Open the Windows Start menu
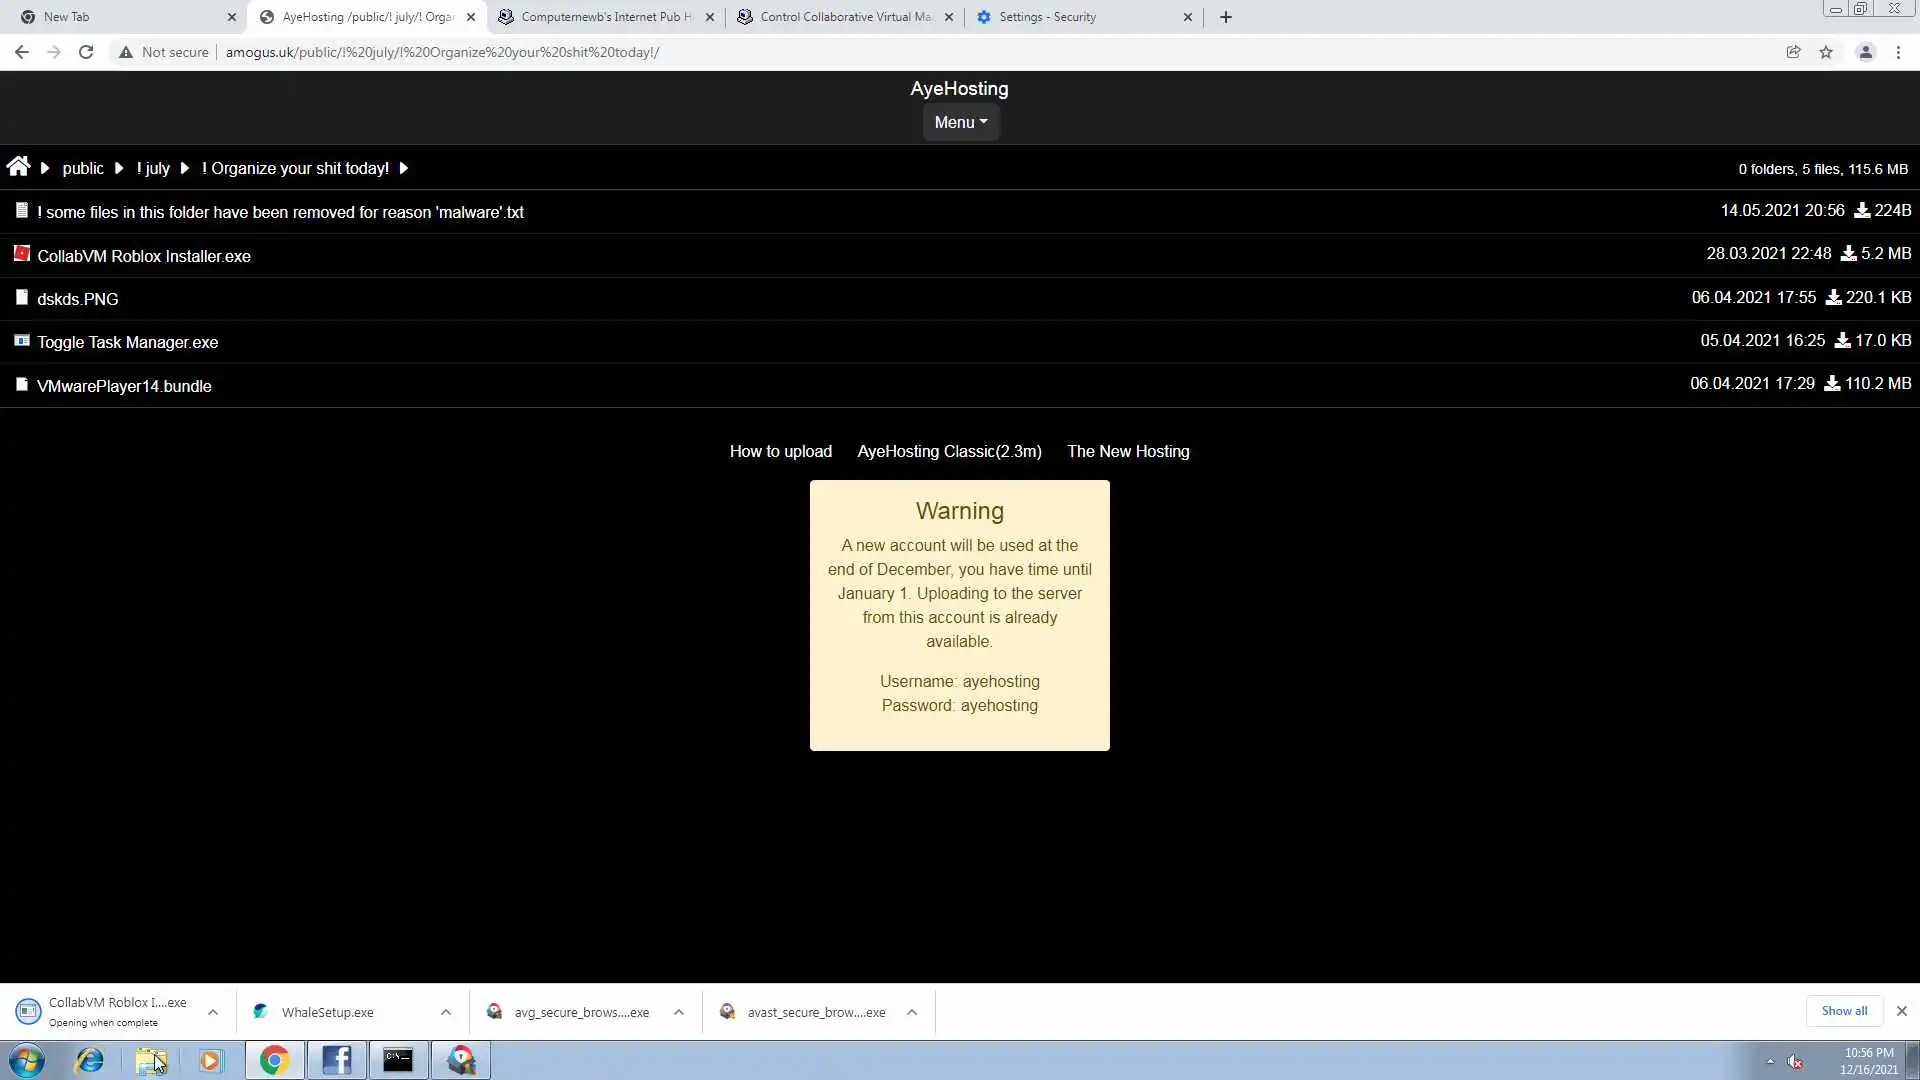The width and height of the screenshot is (1920, 1080). (27, 1060)
